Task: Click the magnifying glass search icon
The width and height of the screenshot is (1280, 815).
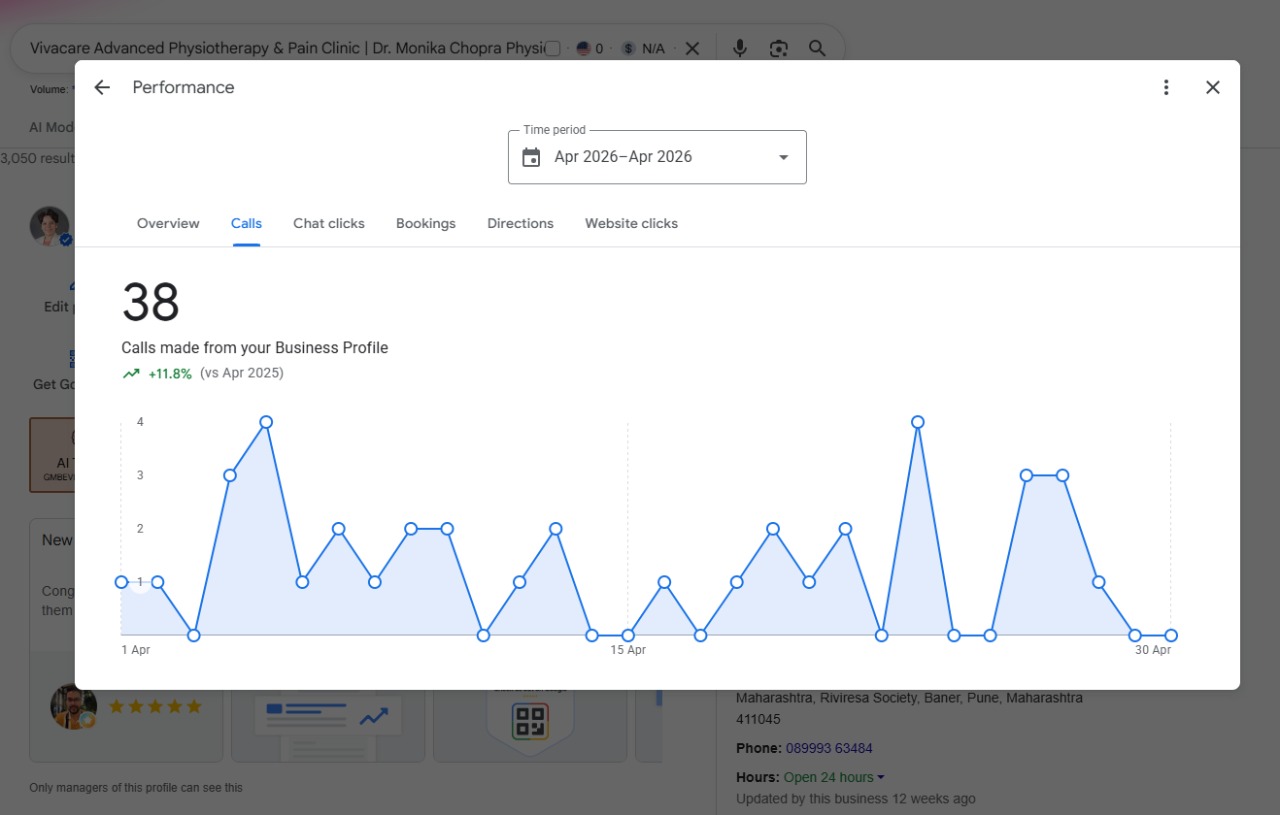Action: 817,48
